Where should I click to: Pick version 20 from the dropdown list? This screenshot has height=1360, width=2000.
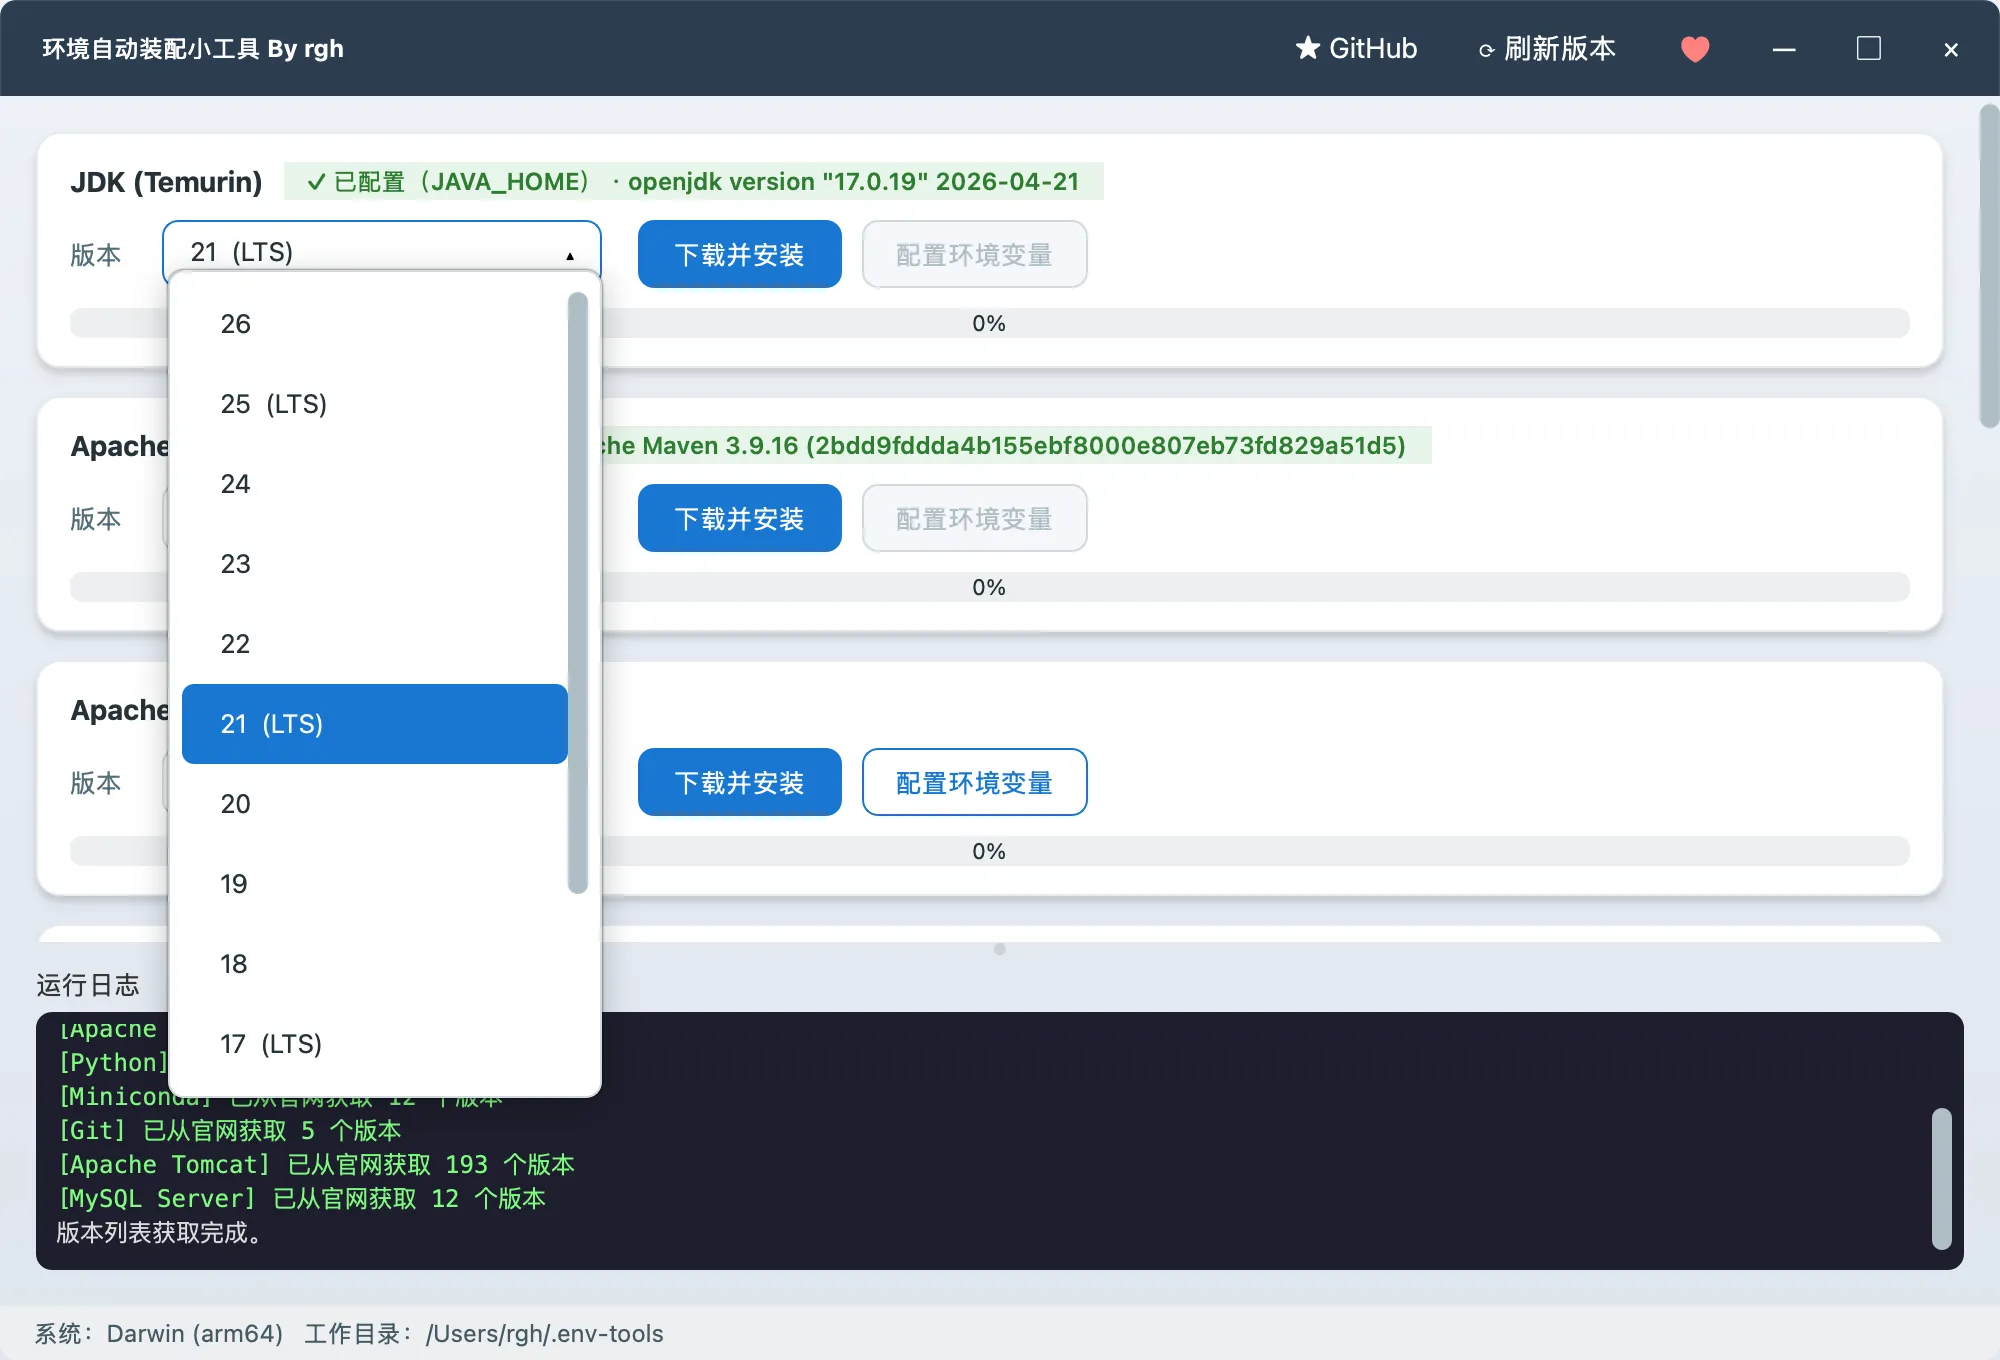375,804
